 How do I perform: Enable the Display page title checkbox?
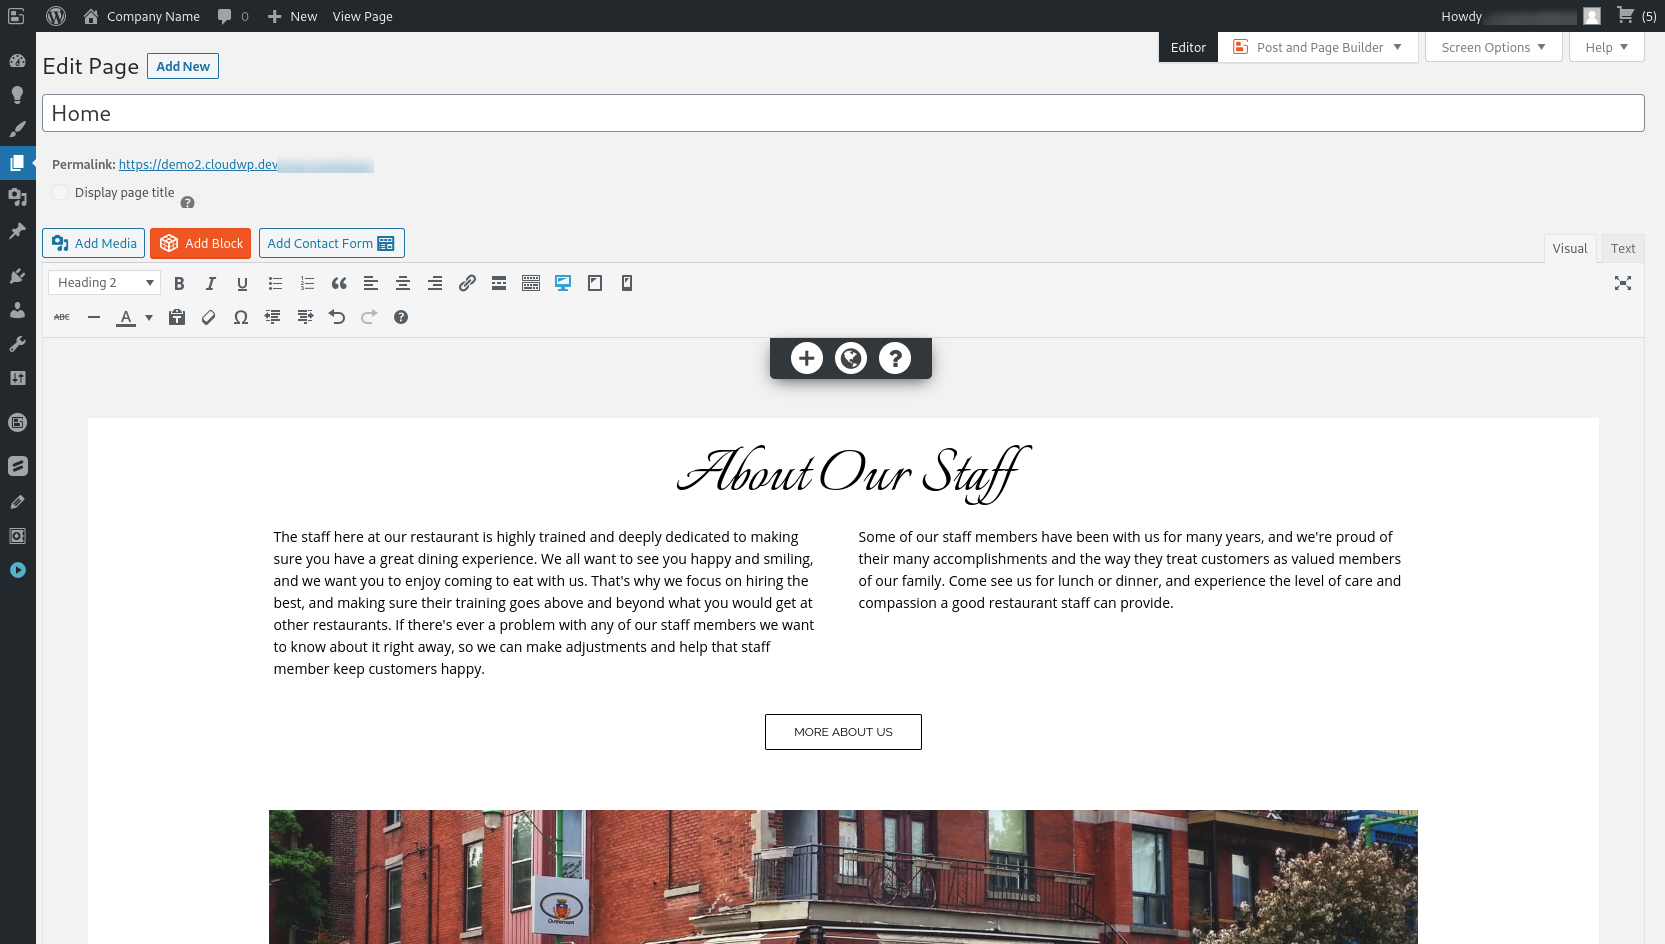click(x=60, y=192)
